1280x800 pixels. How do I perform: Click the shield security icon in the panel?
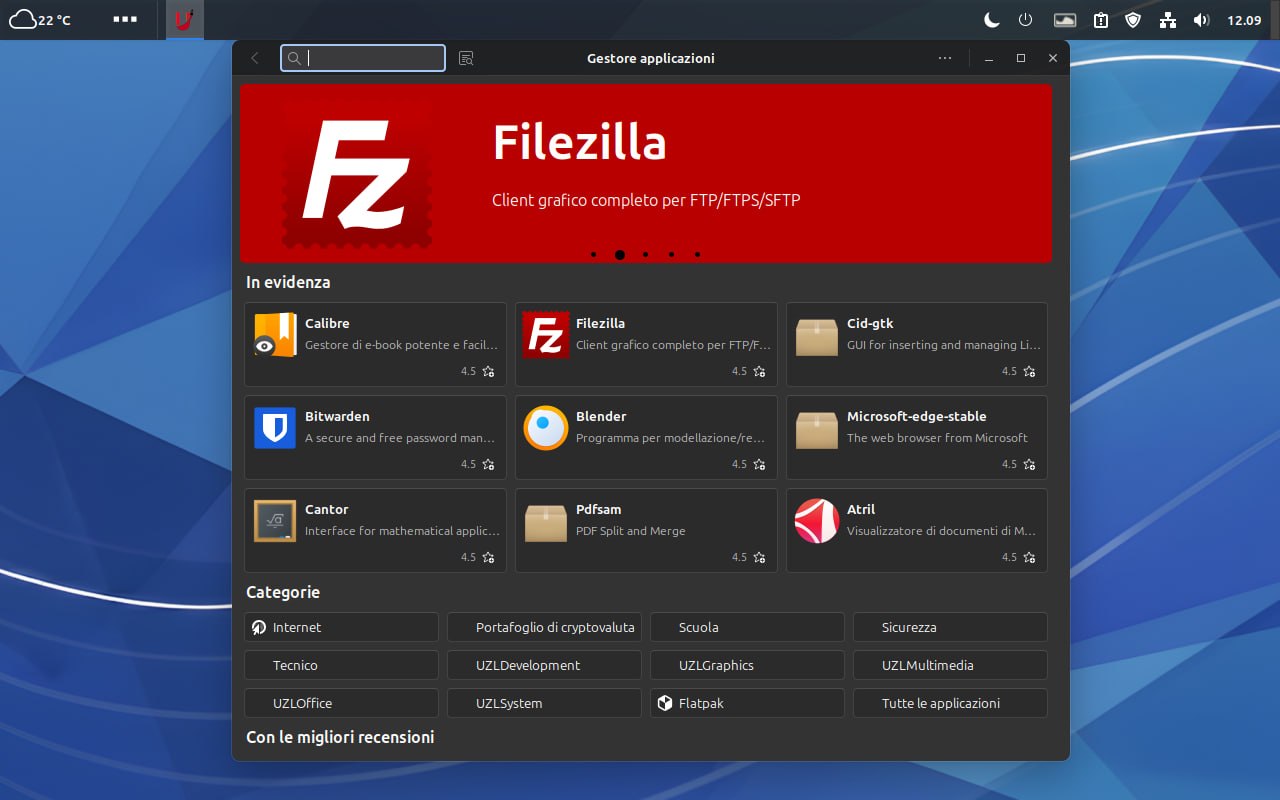coord(1133,20)
